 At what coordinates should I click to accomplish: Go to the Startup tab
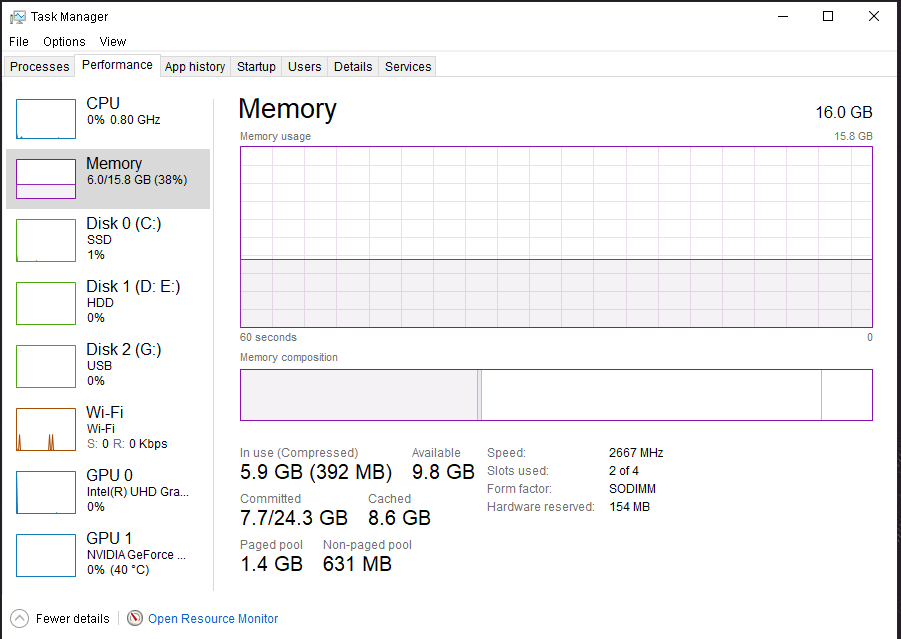[256, 67]
